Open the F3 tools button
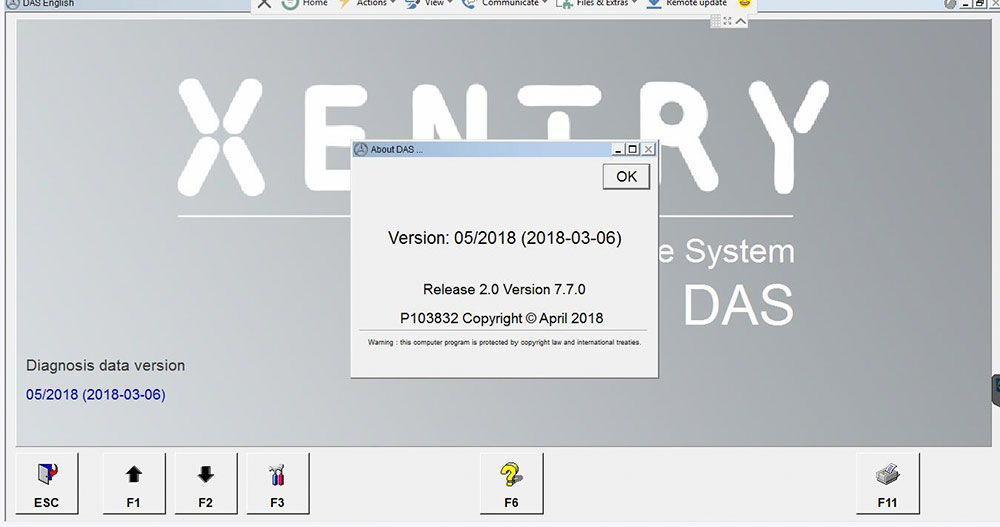 (277, 484)
